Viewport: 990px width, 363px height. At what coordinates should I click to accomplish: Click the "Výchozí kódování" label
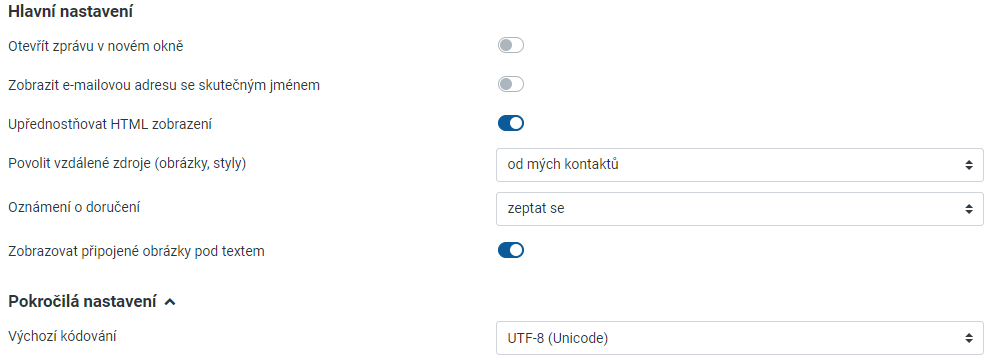tap(62, 336)
